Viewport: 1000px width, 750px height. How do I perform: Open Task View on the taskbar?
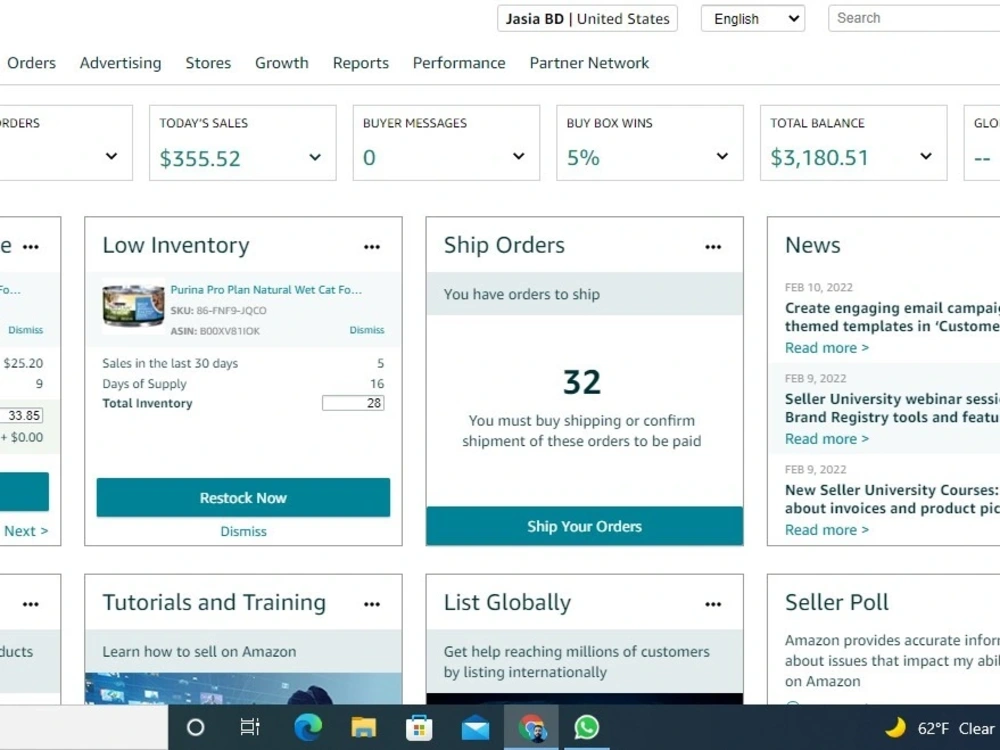pyautogui.click(x=249, y=727)
